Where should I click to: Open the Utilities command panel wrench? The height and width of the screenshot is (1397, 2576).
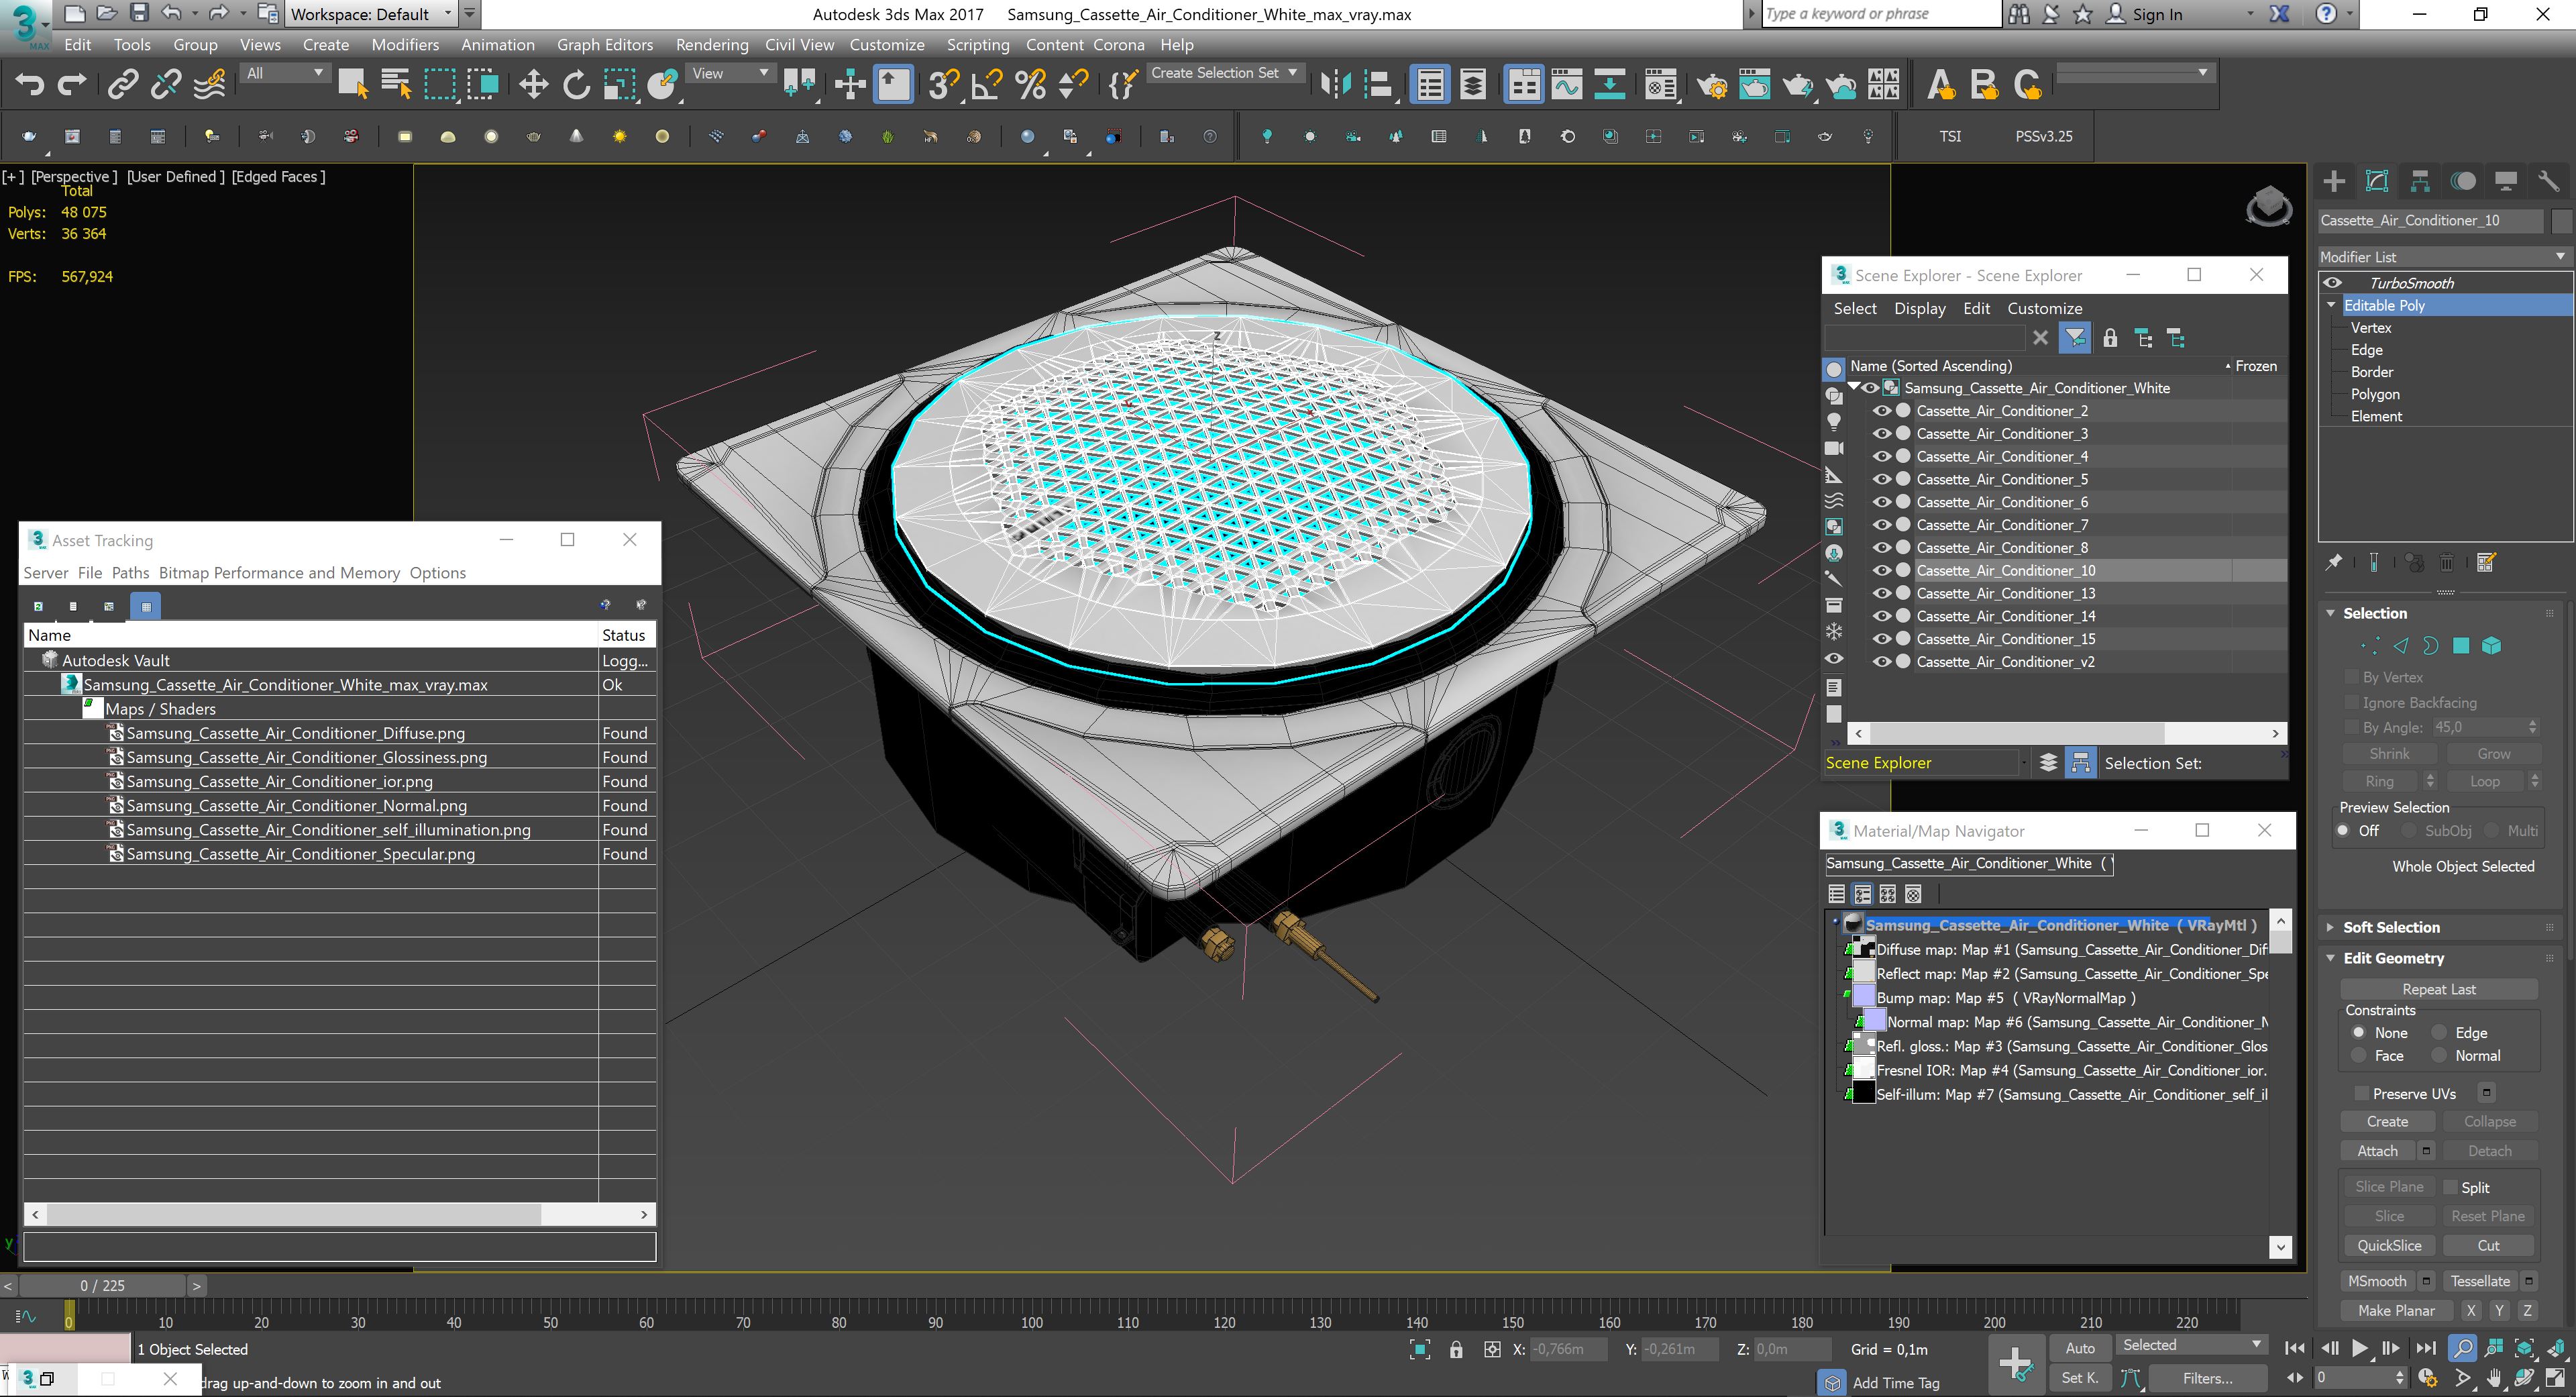point(2548,181)
